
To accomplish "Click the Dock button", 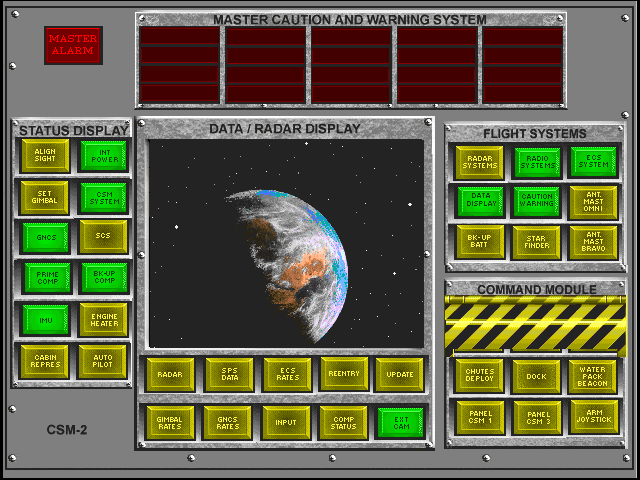I will click(537, 376).
